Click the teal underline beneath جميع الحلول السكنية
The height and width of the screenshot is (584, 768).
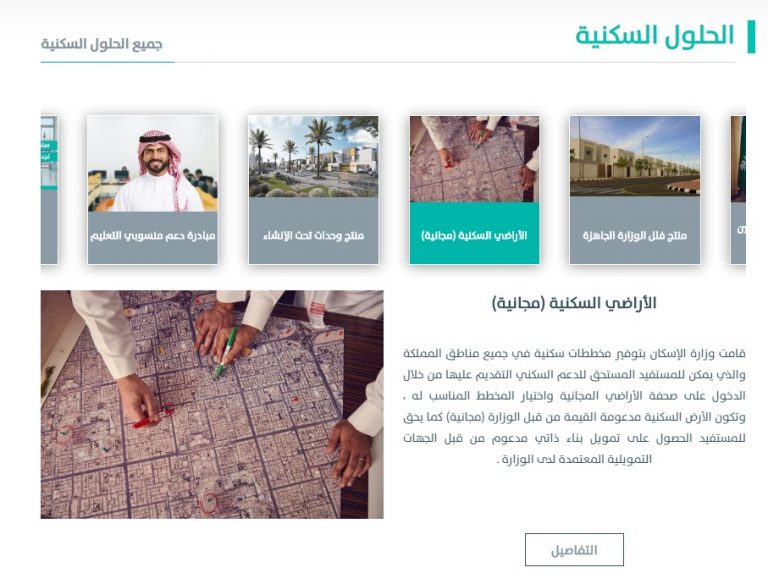tap(107, 62)
